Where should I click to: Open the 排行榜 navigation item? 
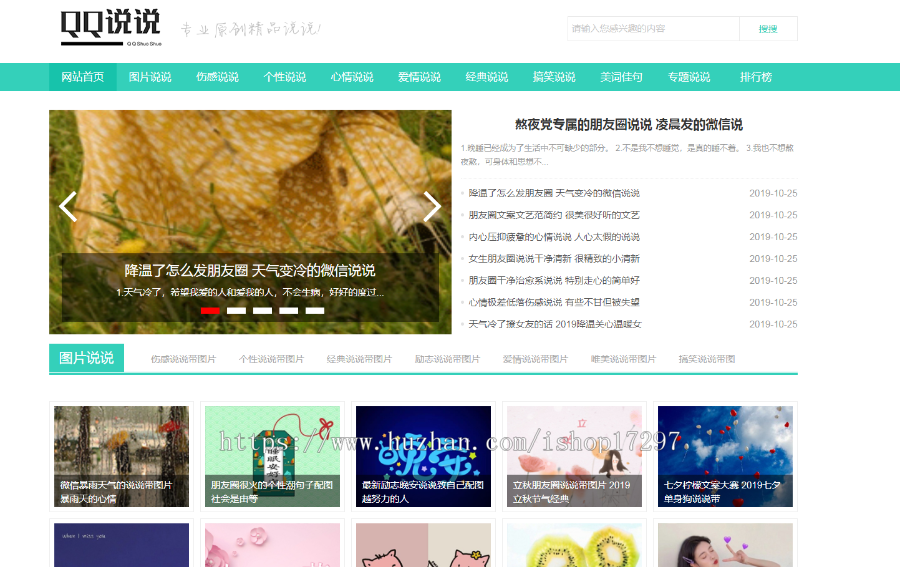[756, 77]
